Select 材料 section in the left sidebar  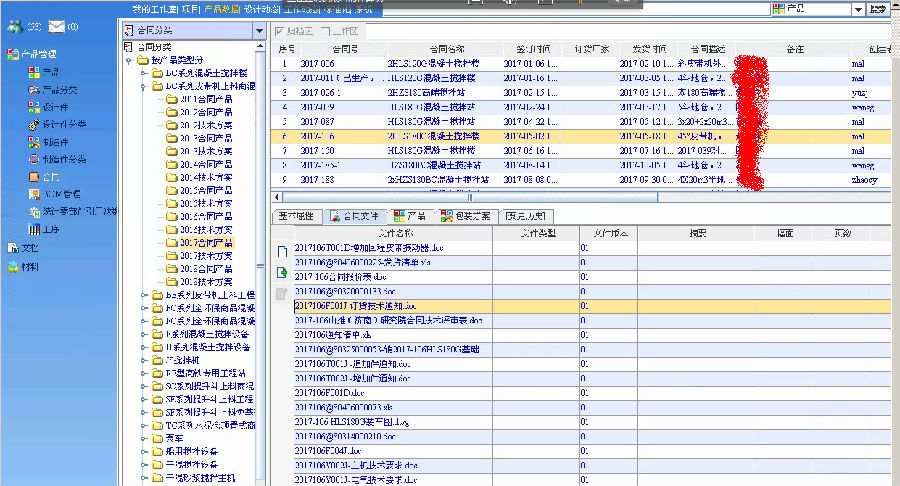coord(30,267)
